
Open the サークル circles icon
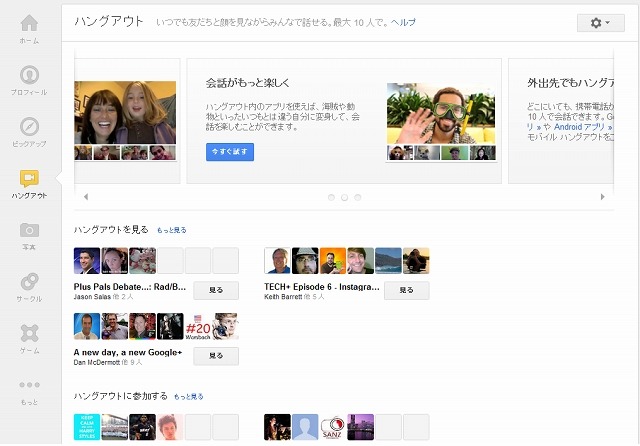pos(29,282)
